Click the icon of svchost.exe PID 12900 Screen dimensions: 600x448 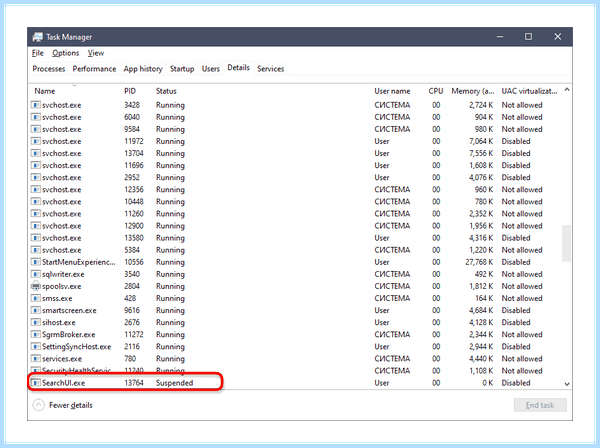pos(36,226)
